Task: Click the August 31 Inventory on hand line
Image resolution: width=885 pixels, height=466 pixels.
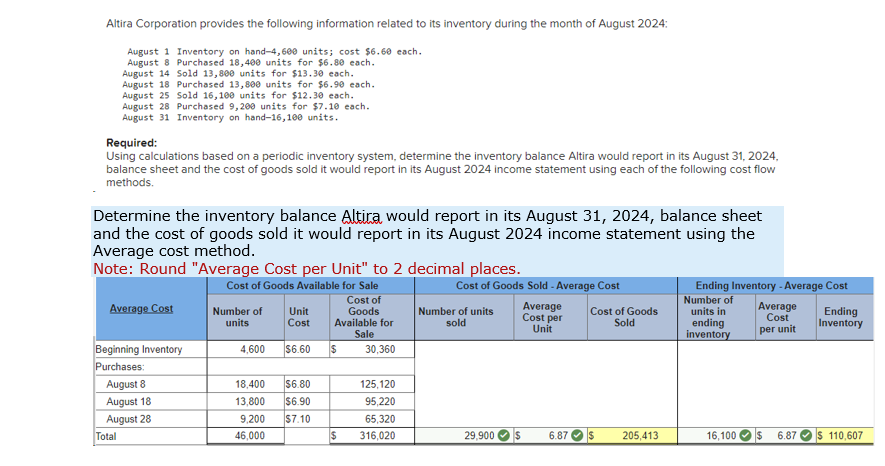Action: [230, 117]
